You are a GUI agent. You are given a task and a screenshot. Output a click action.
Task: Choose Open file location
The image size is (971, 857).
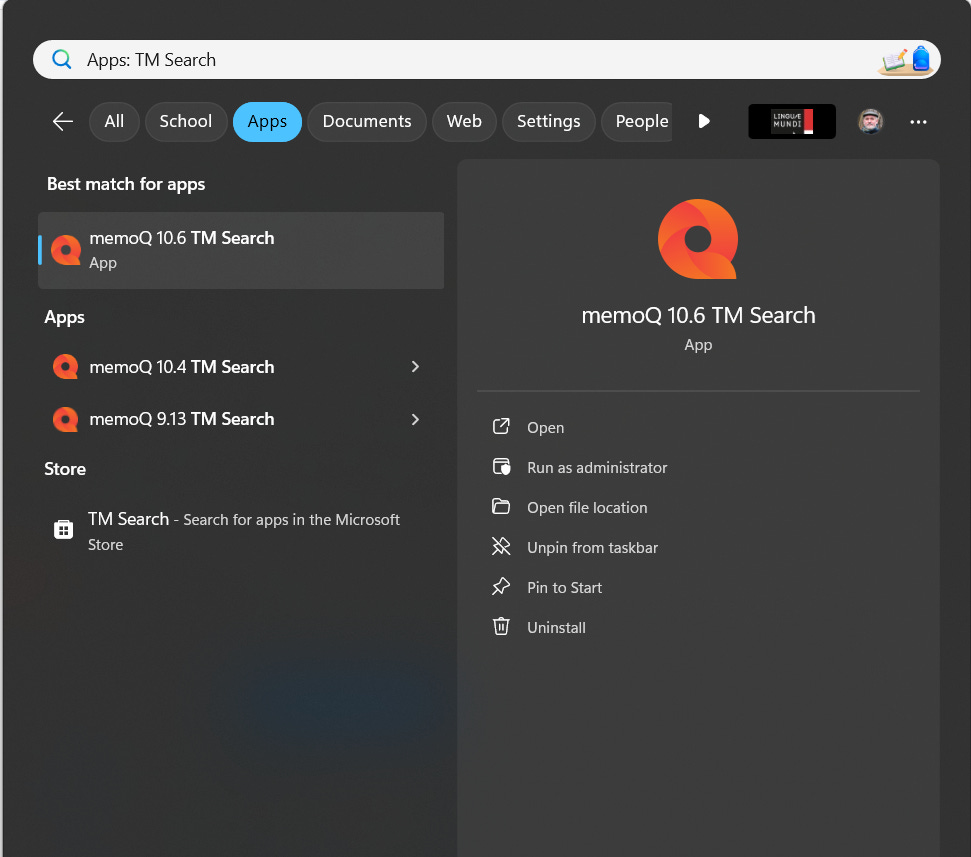coord(587,508)
